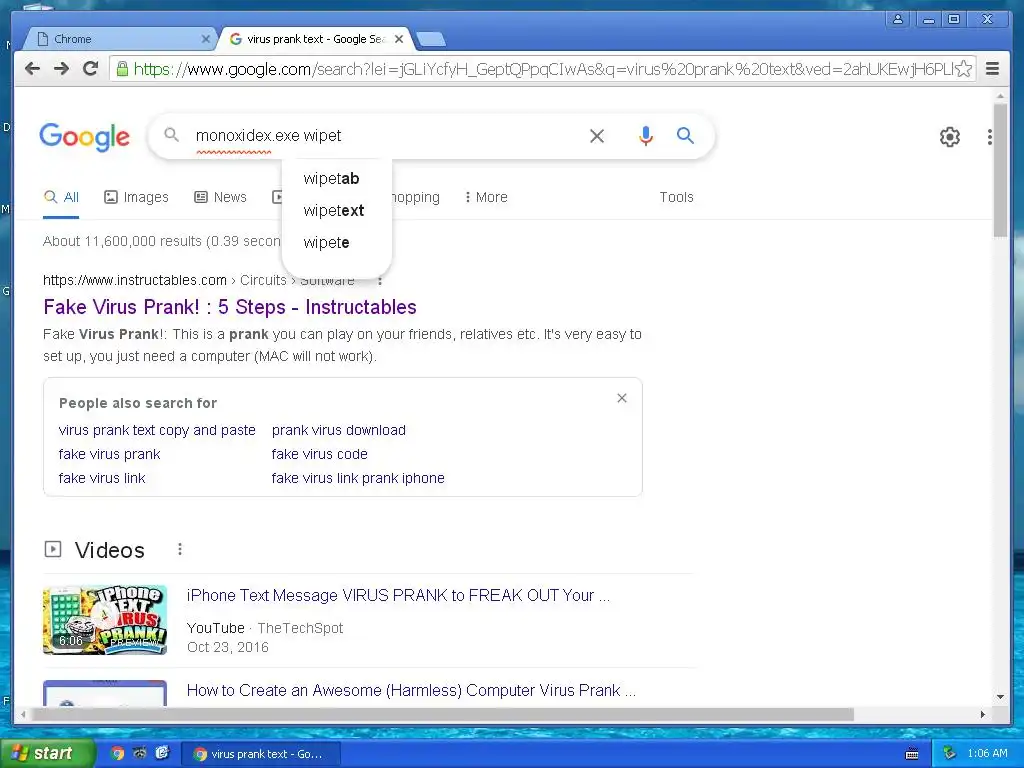Viewport: 1024px width, 768px height.
Task: Switch to Images results
Action: coord(136,197)
